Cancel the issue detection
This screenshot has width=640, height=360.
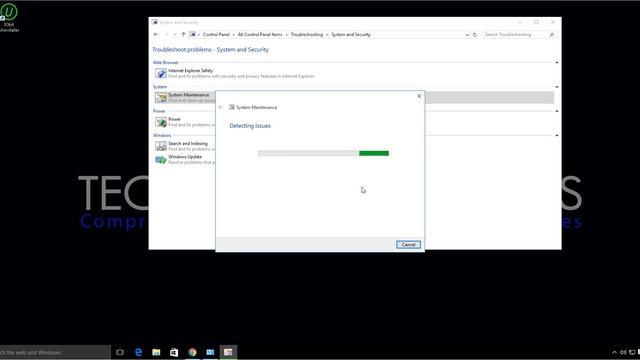click(408, 244)
